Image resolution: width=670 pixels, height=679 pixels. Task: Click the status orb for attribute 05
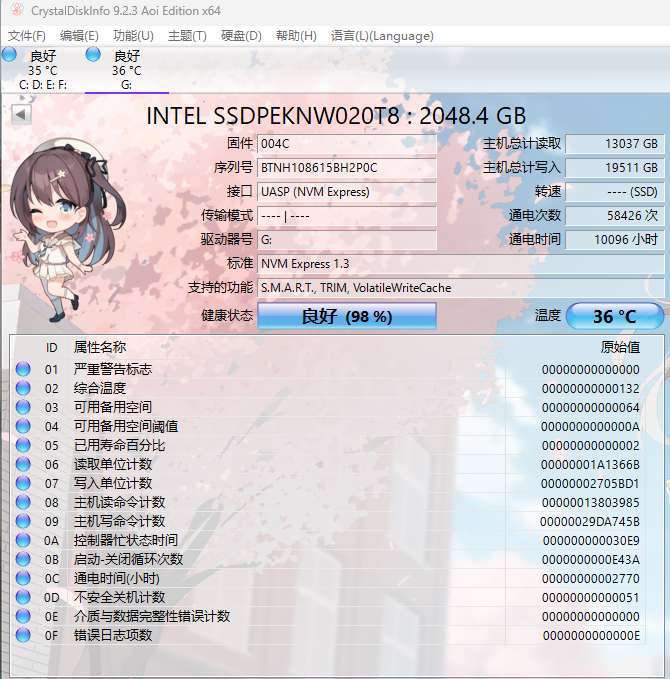click(23, 445)
